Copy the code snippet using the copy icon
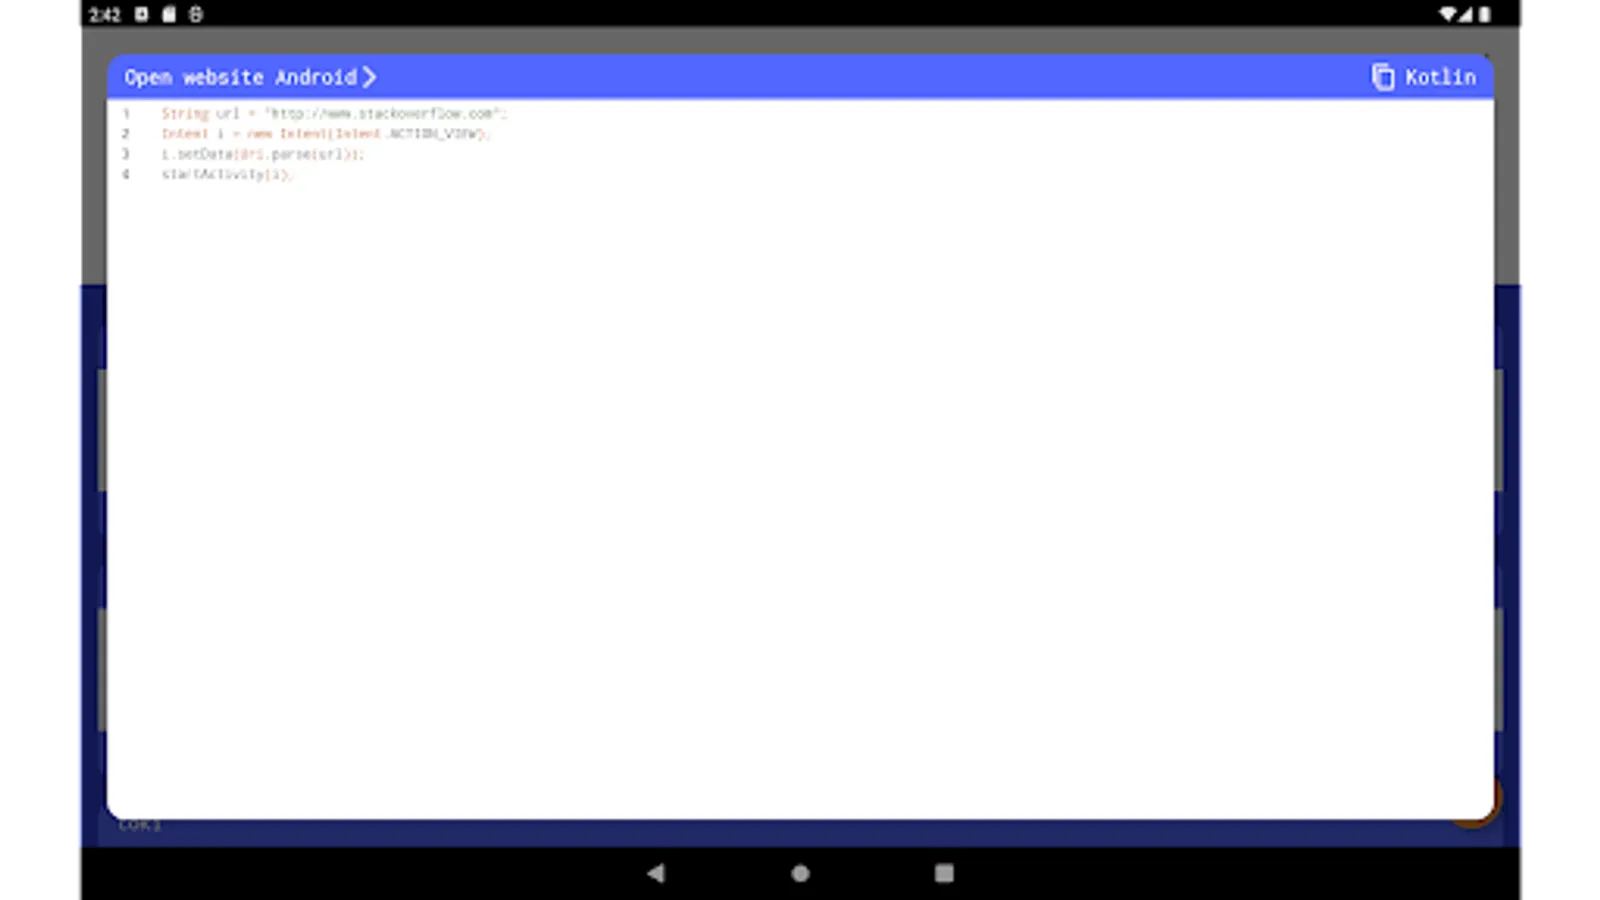This screenshot has width=1600, height=900. click(x=1383, y=77)
